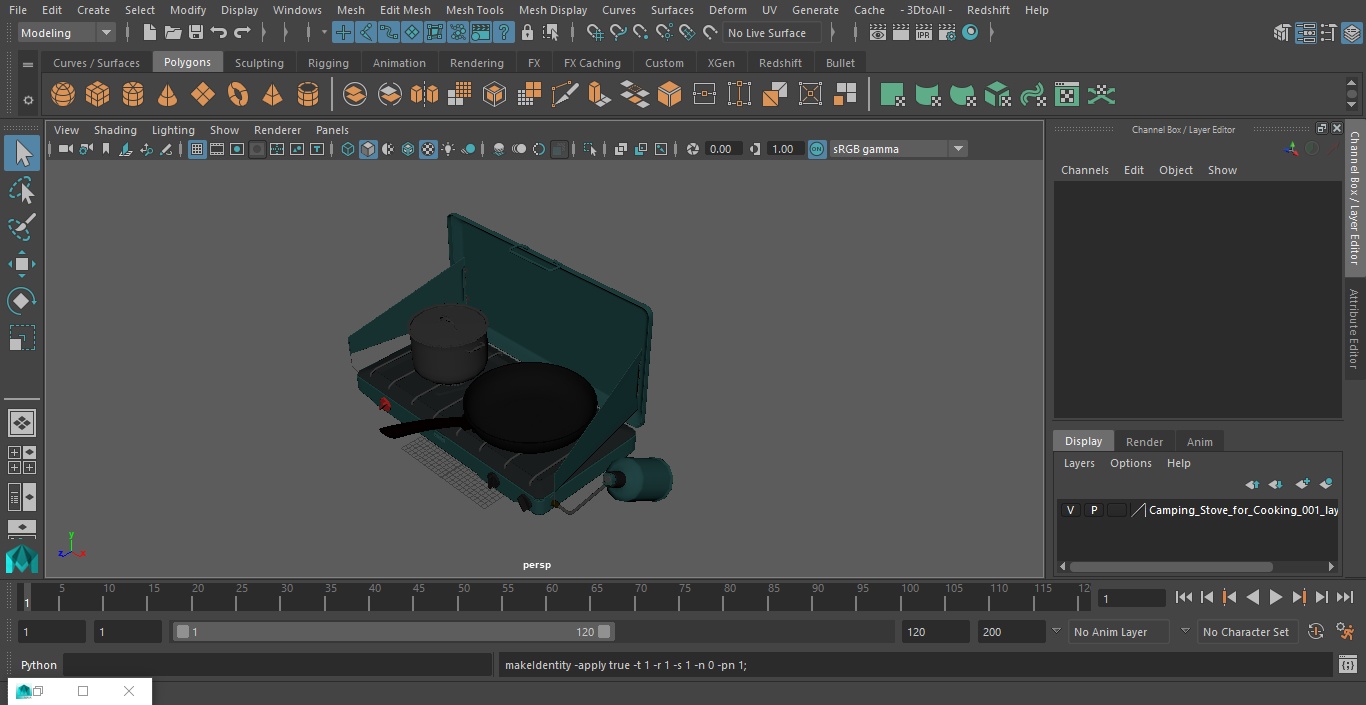Open the Attribute Editor side tab

point(1354,329)
